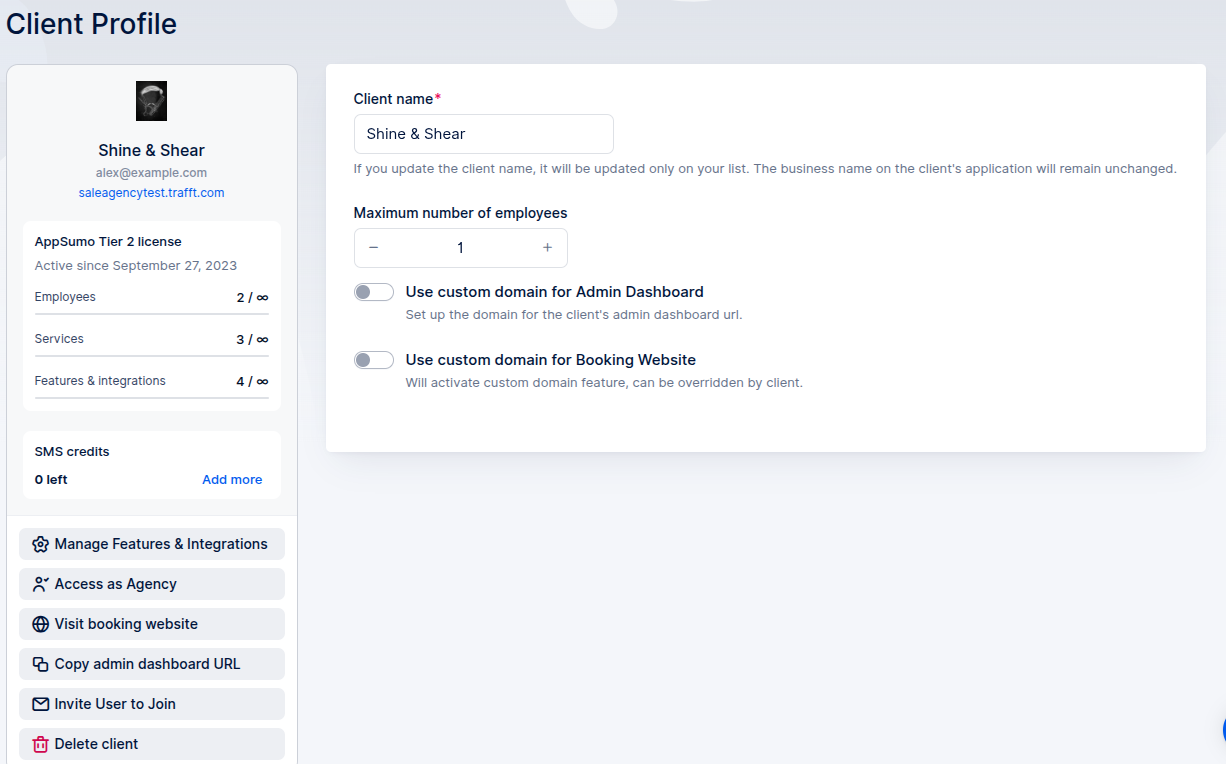Click the blue chat widget at screen edge
This screenshot has width=1226, height=764.
(1220, 729)
